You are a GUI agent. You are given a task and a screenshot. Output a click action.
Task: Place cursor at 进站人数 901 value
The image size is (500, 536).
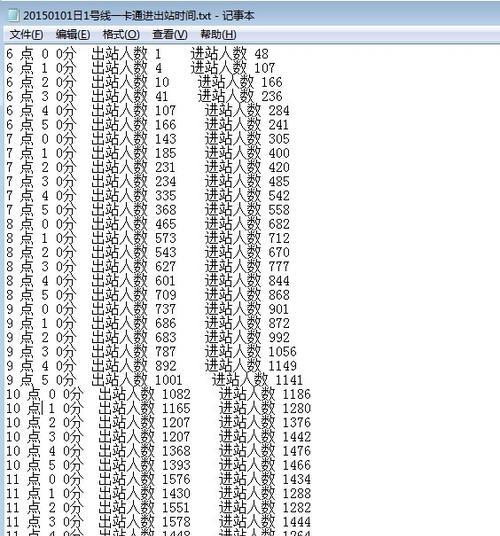[279, 309]
